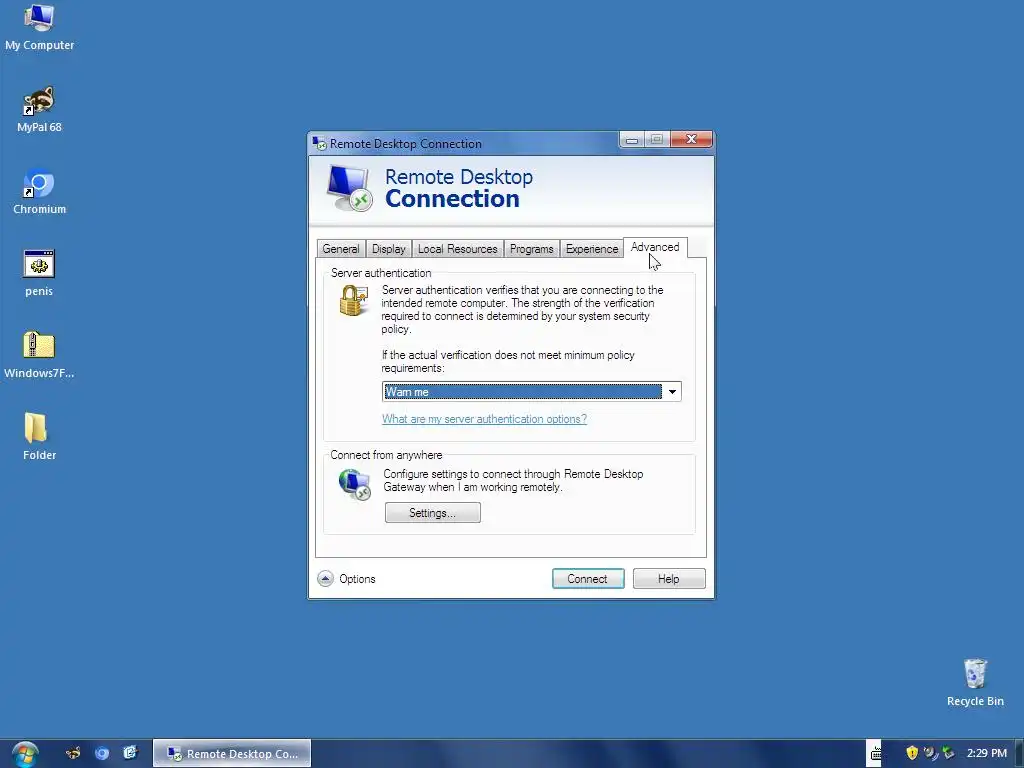Click the Remote Desktop title bar icon
Screen dimensions: 1024x768
pyautogui.click(x=319, y=143)
